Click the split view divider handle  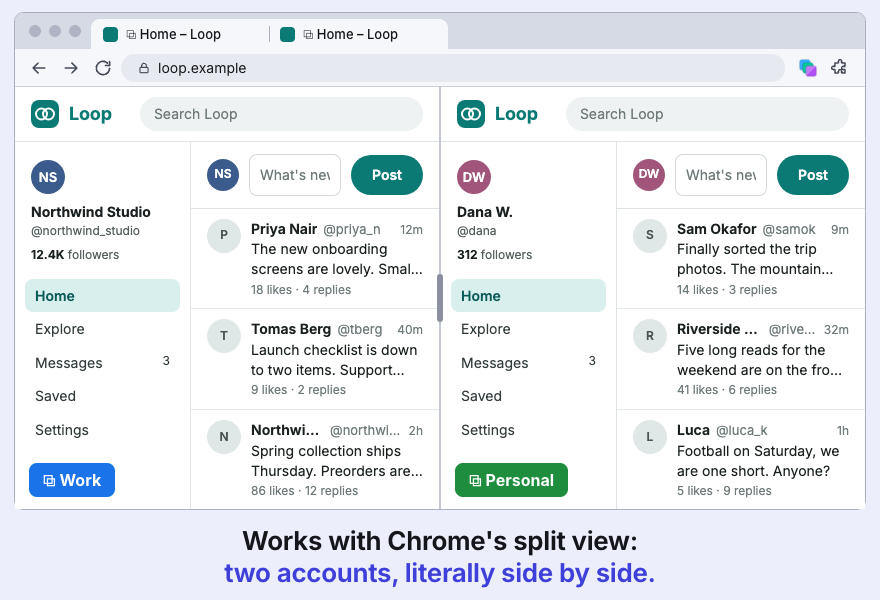[440, 298]
